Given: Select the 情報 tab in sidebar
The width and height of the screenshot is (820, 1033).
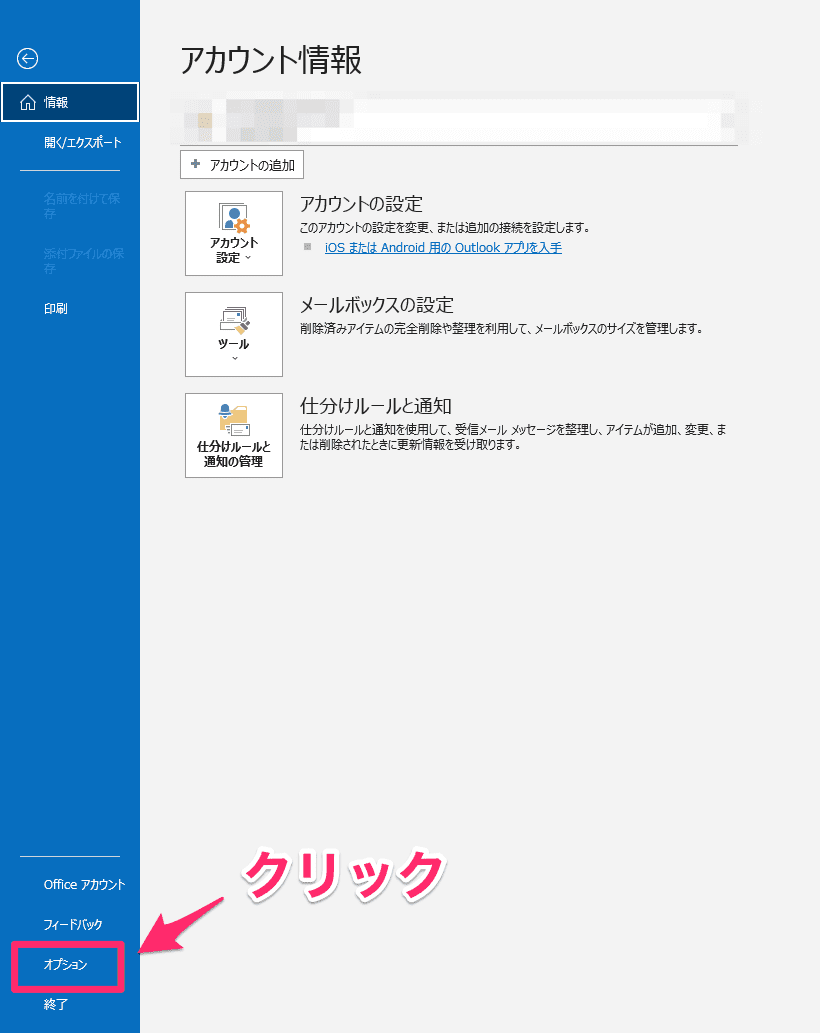Looking at the screenshot, I should pos(70,102).
